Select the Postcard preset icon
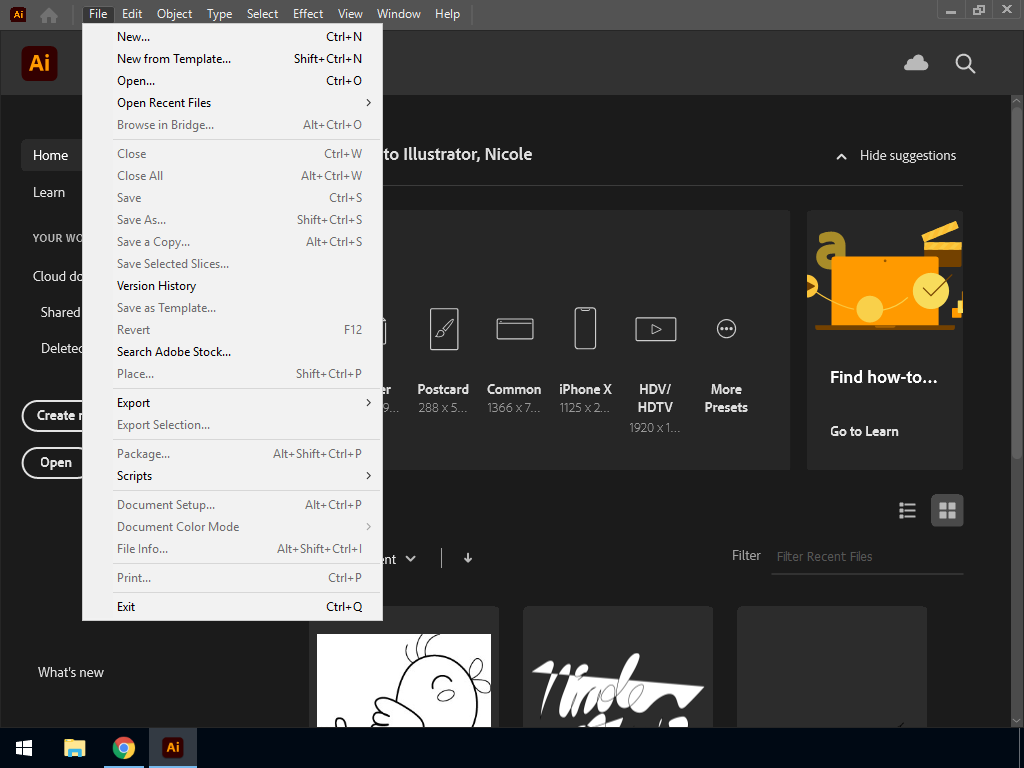The image size is (1024, 768). pos(444,328)
